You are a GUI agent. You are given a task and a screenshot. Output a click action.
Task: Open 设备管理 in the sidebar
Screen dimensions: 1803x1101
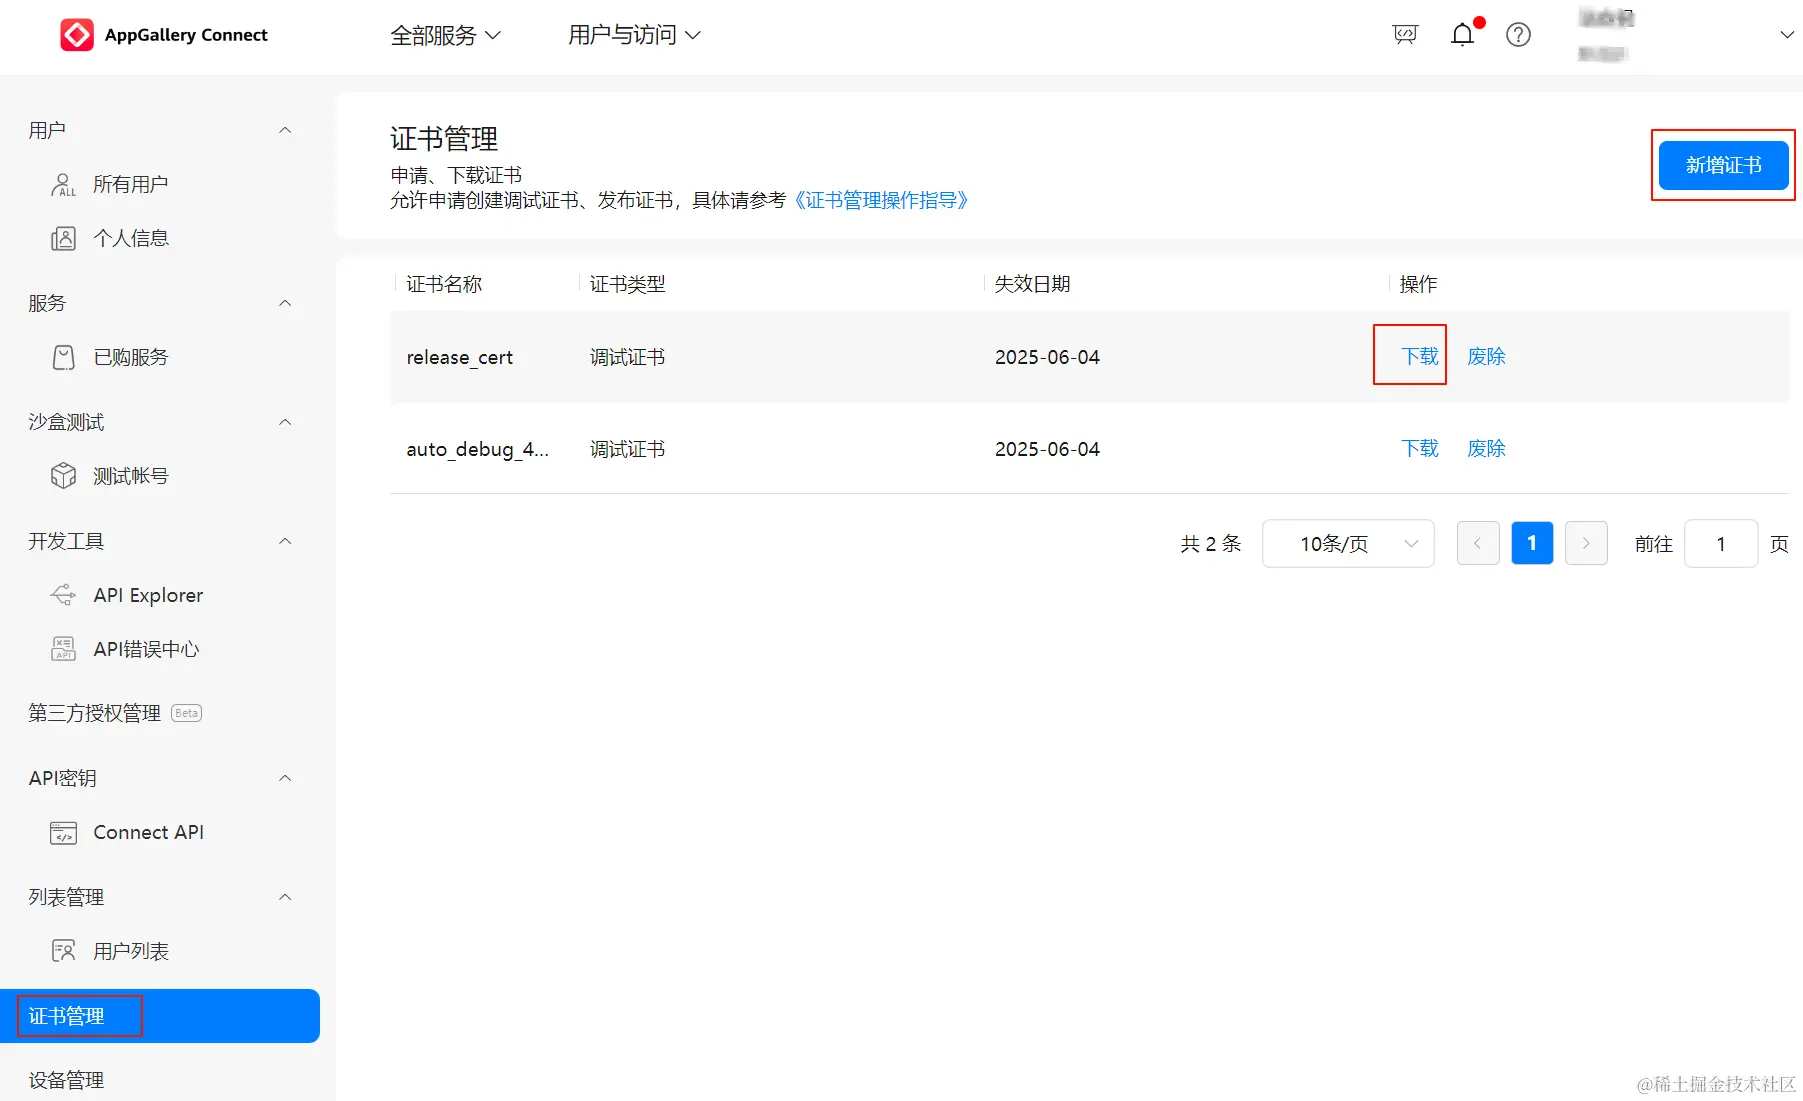click(x=66, y=1080)
